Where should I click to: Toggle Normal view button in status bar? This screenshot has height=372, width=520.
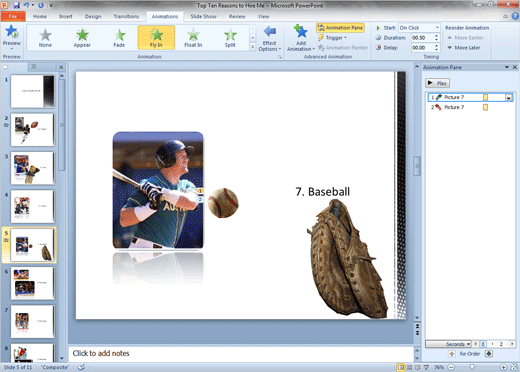401,367
